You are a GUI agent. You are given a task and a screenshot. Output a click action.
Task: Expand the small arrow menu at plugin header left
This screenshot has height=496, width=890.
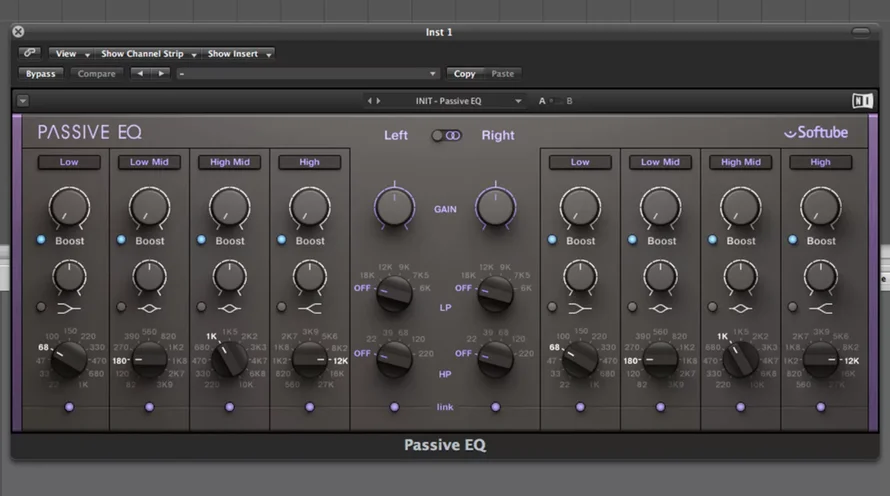23,101
